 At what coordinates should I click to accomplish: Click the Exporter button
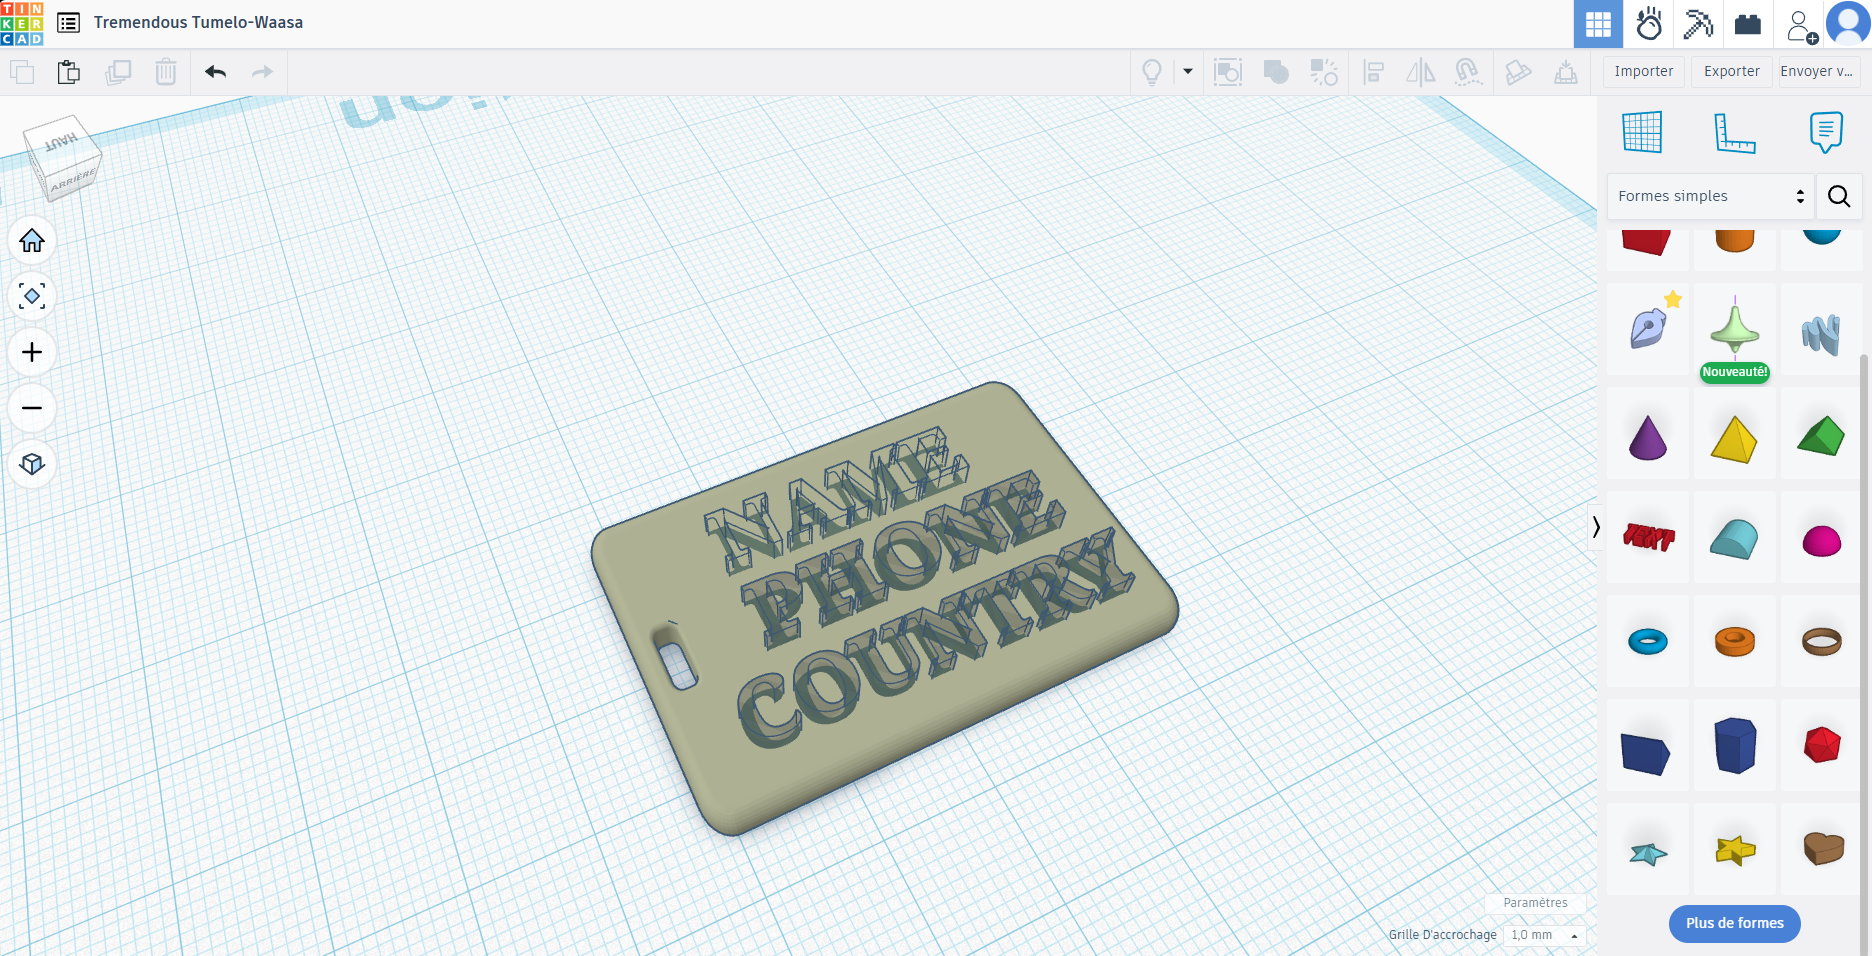1732,72
